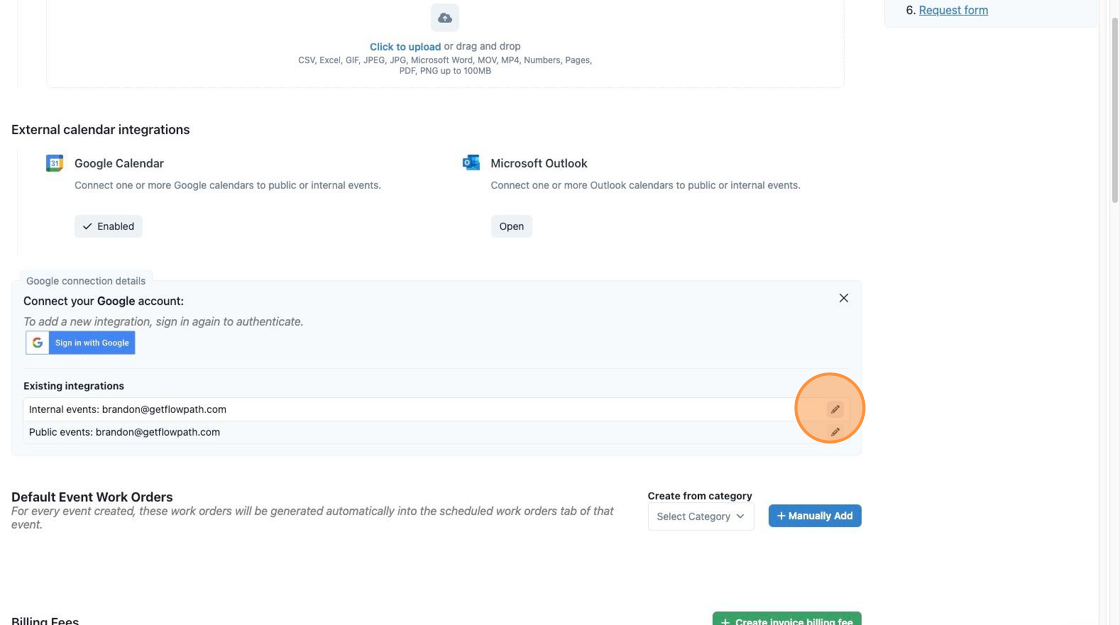The width and height of the screenshot is (1120, 625).
Task: Click the 'Click to upload' link
Action: click(x=405, y=46)
